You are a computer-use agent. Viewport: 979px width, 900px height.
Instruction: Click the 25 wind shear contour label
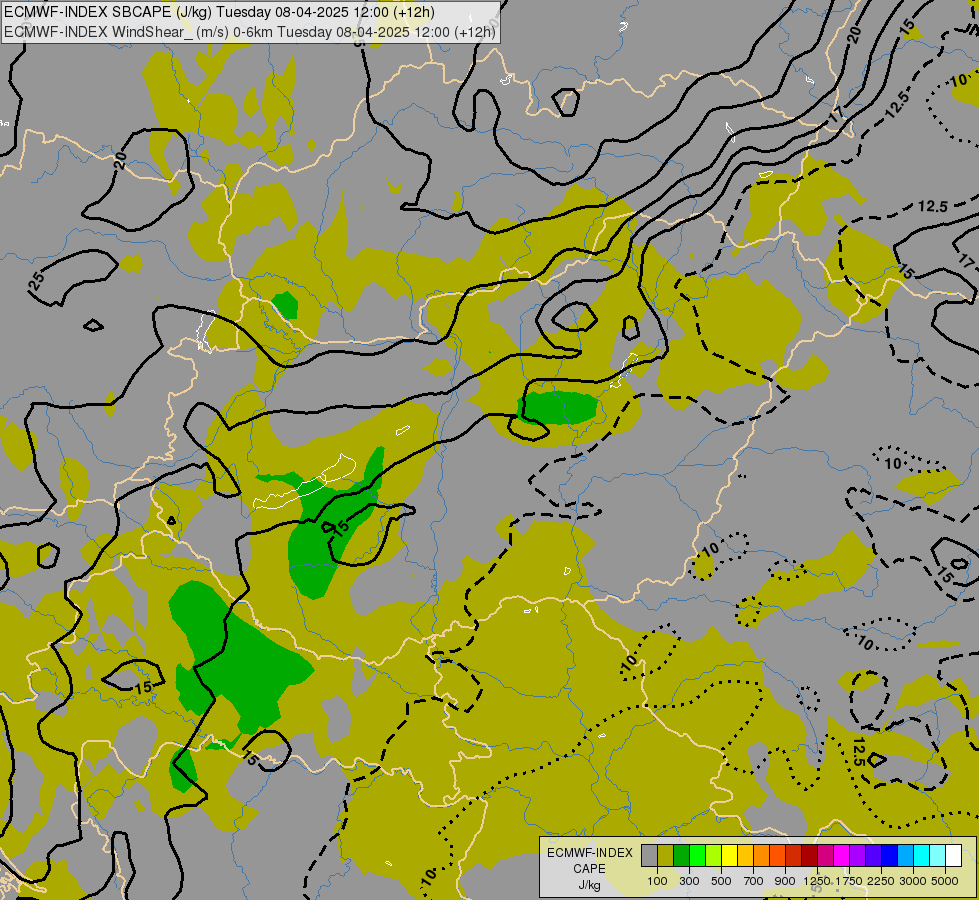pyautogui.click(x=36, y=281)
